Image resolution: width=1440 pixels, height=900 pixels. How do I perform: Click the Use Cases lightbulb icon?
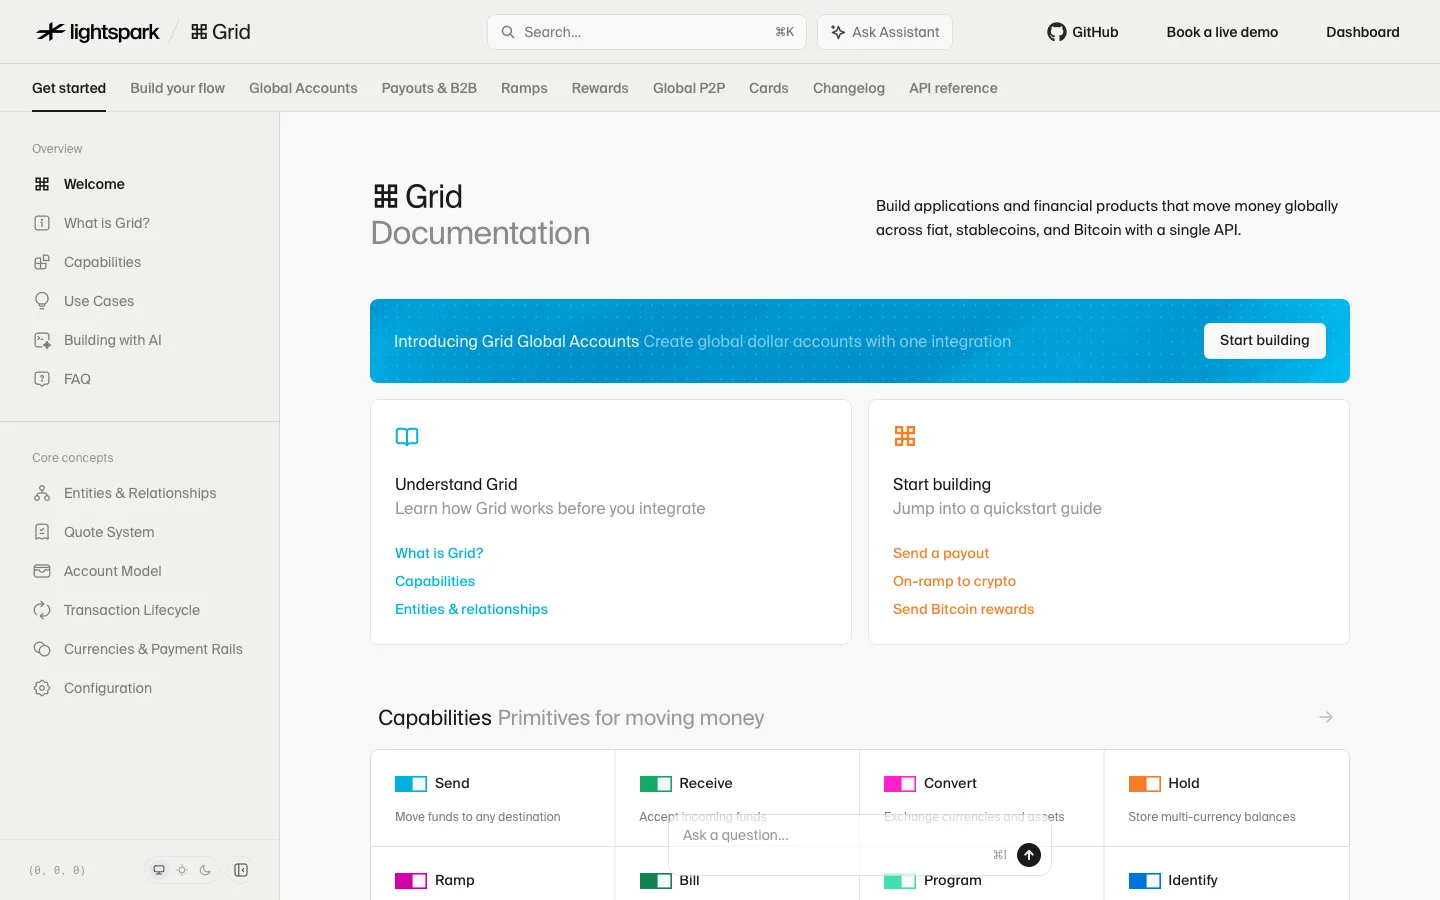[42, 301]
